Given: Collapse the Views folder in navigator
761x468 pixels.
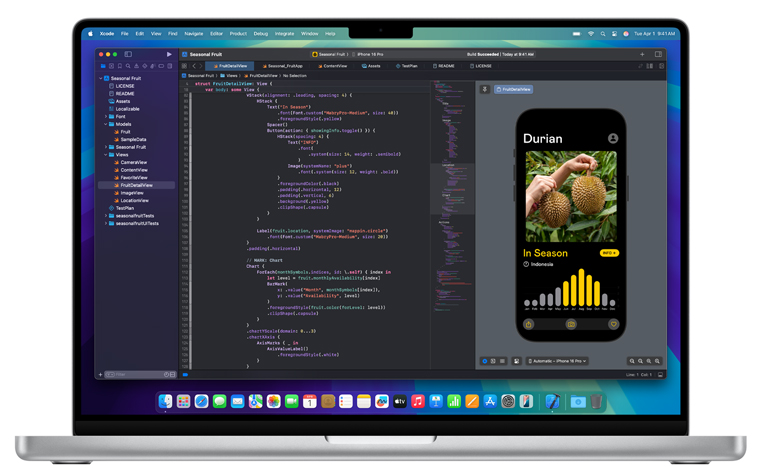Looking at the screenshot, I should (x=107, y=155).
